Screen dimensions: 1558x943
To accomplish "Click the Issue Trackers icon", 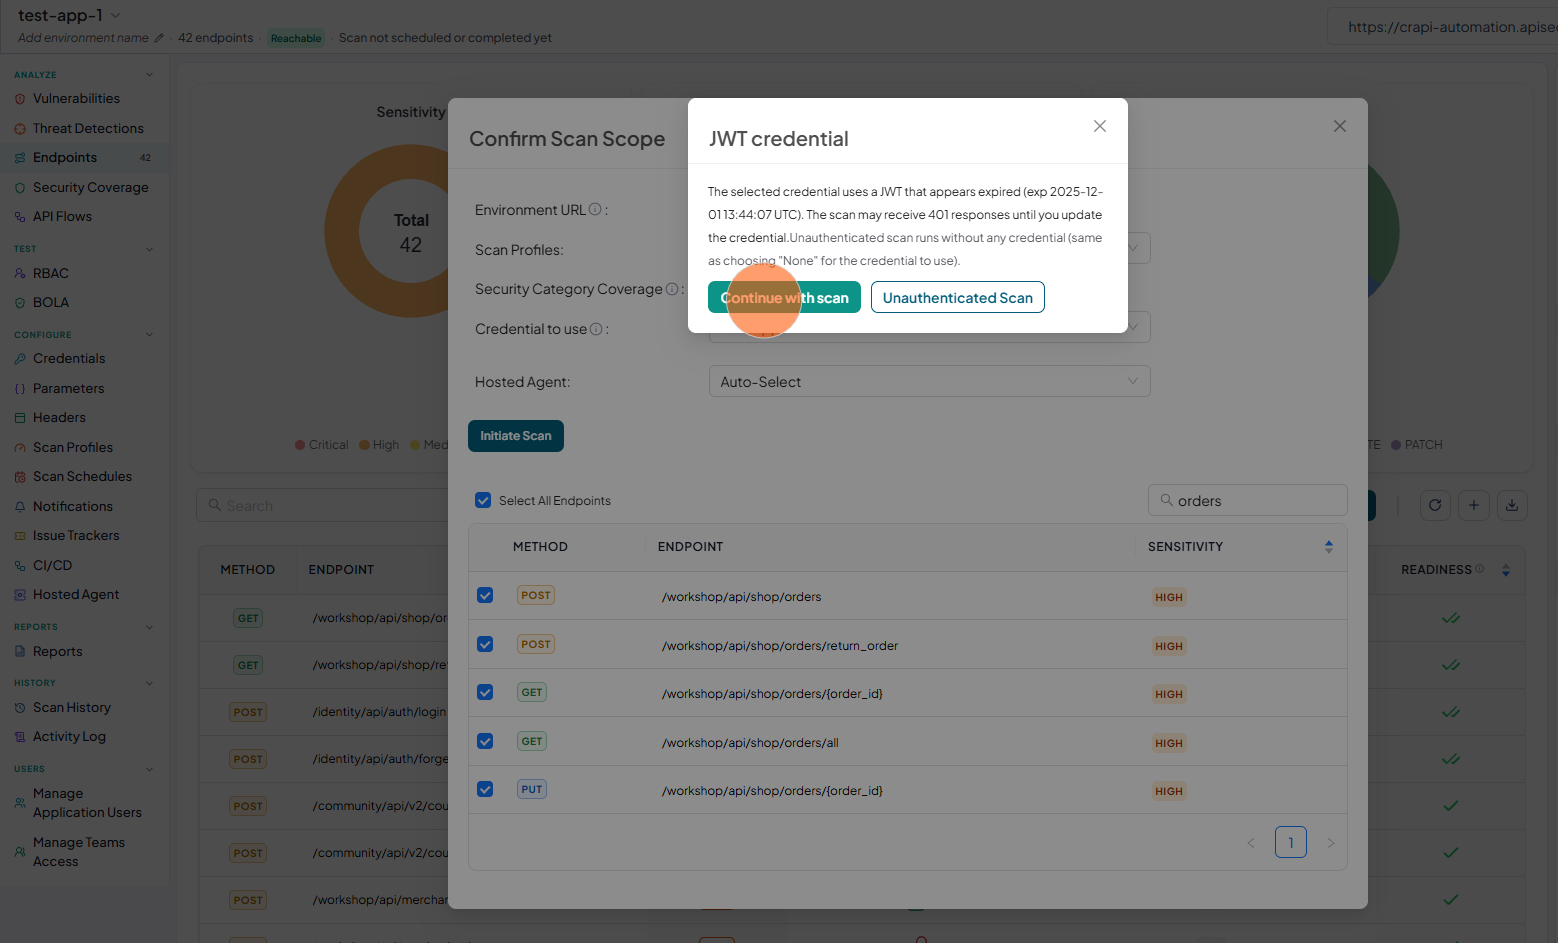I will [x=20, y=536].
